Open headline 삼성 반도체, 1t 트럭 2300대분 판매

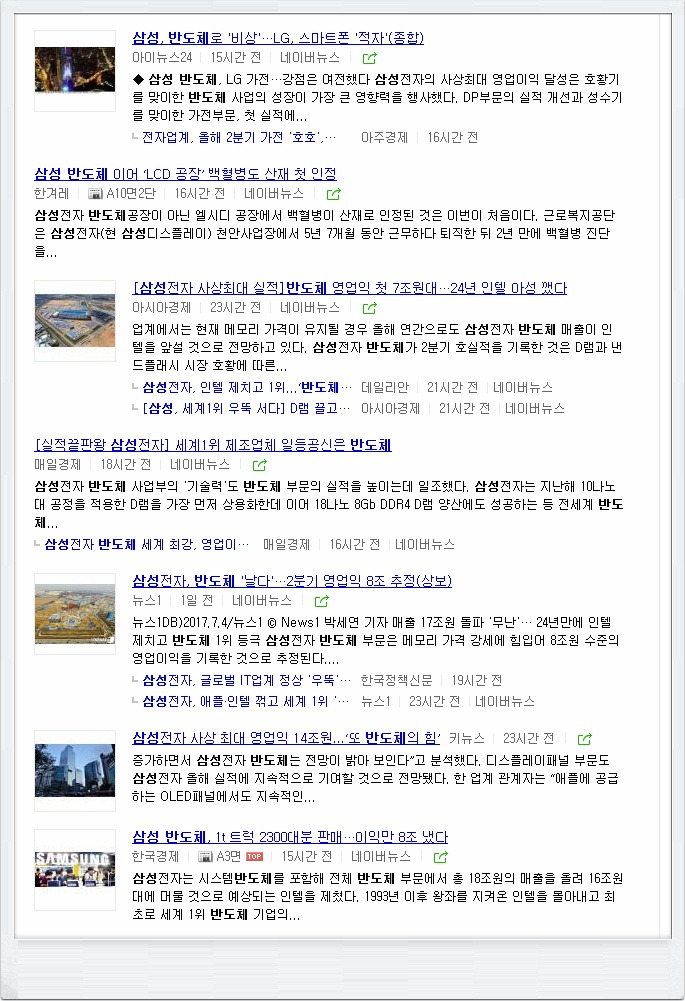(x=290, y=837)
